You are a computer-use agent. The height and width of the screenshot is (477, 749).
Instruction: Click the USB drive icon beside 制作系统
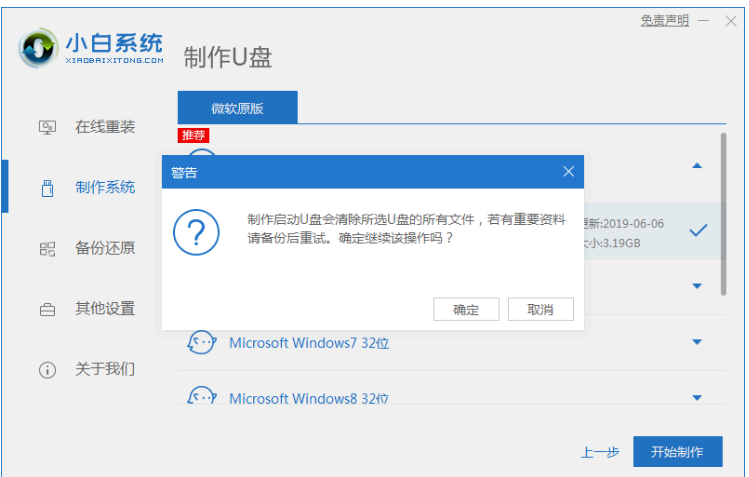pos(47,188)
